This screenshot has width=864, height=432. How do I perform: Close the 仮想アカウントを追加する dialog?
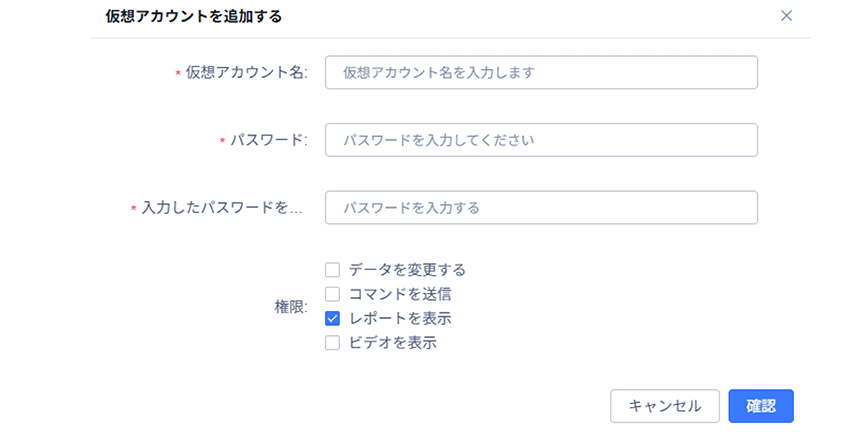[x=786, y=15]
